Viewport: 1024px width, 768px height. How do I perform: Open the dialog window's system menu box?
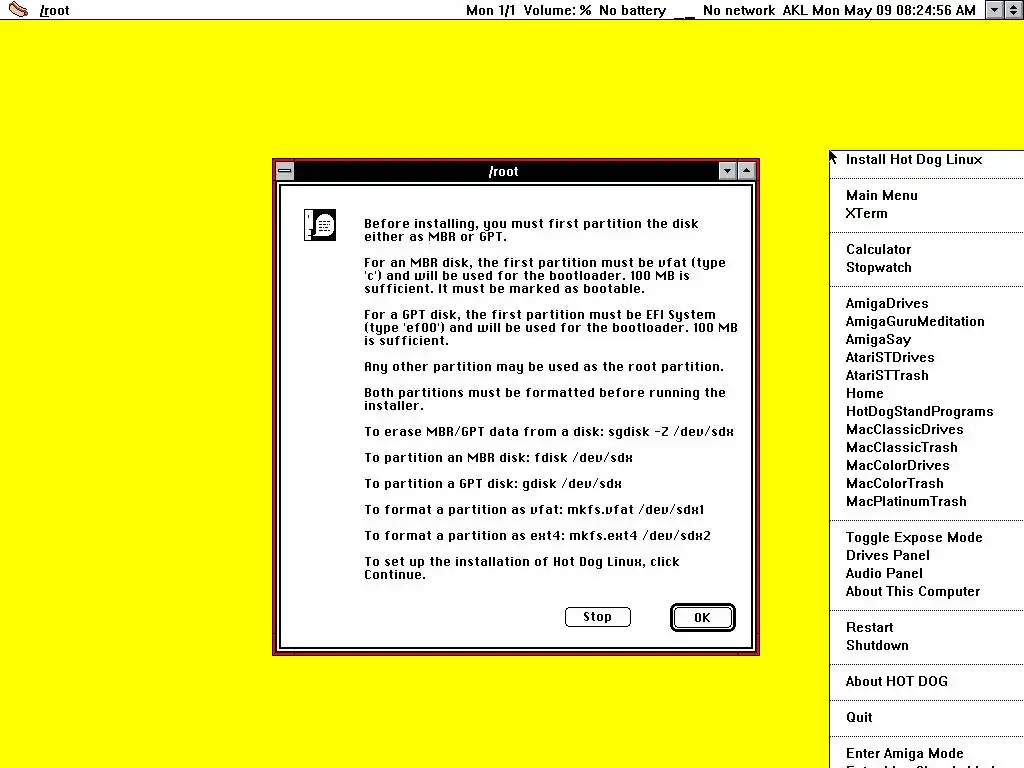pyautogui.click(x=285, y=171)
